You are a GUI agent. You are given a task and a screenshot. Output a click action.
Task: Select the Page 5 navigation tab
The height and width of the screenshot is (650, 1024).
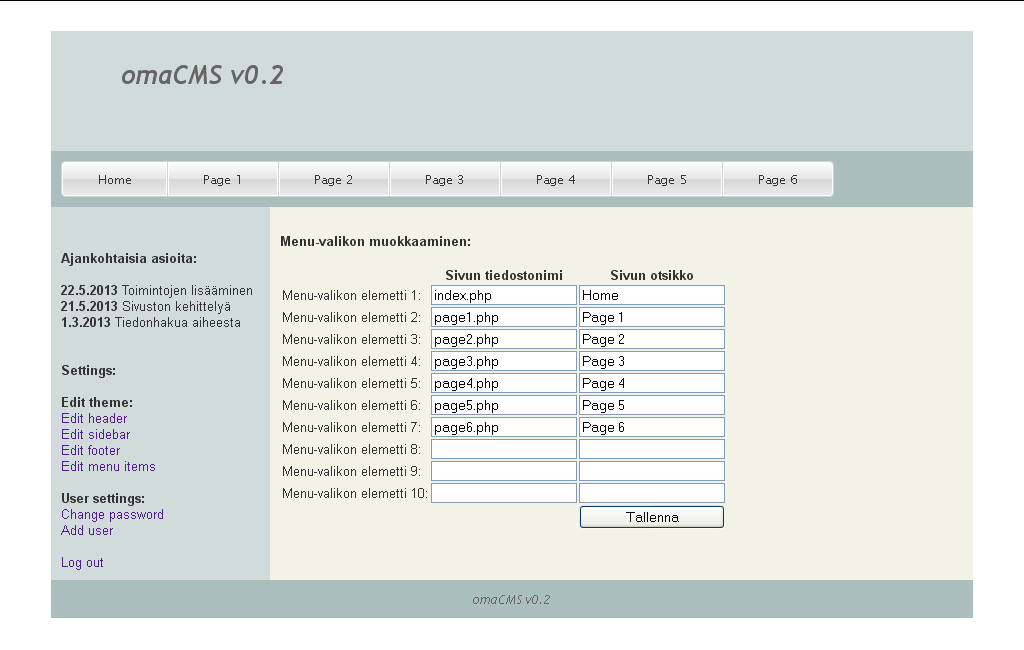[667, 178]
